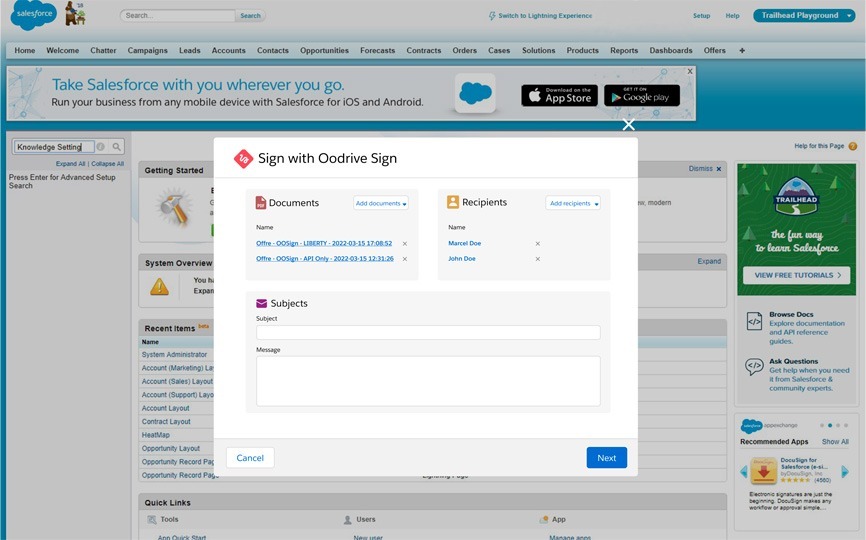Close the mobile app banner
866x540 pixels.
[690, 71]
